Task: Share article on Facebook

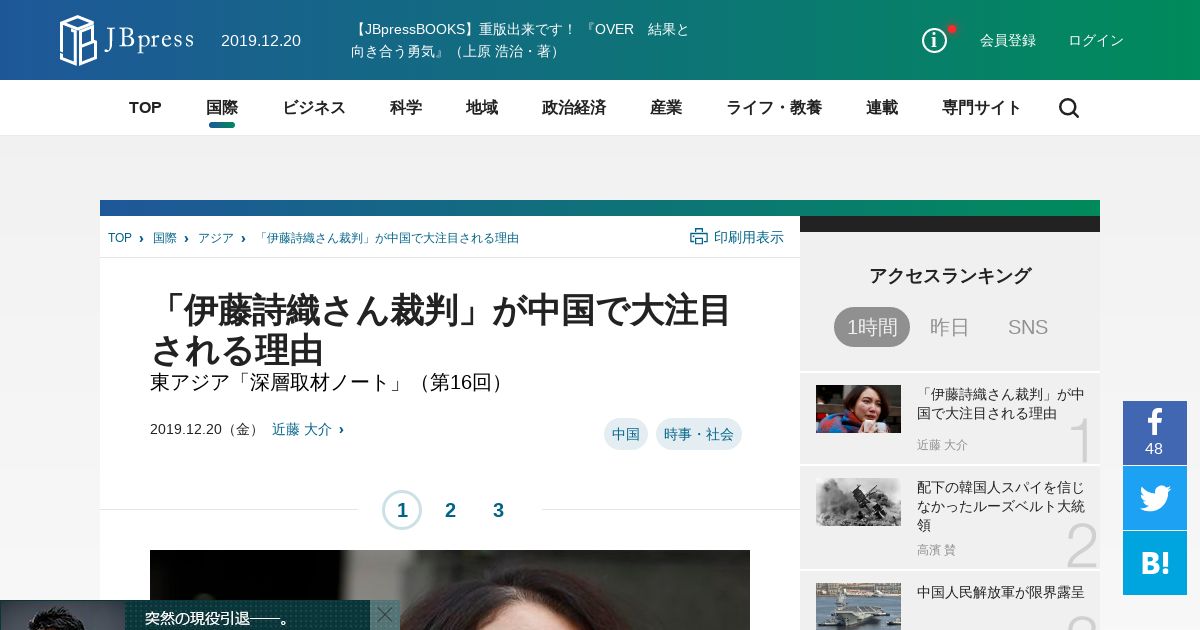Action: (1155, 433)
